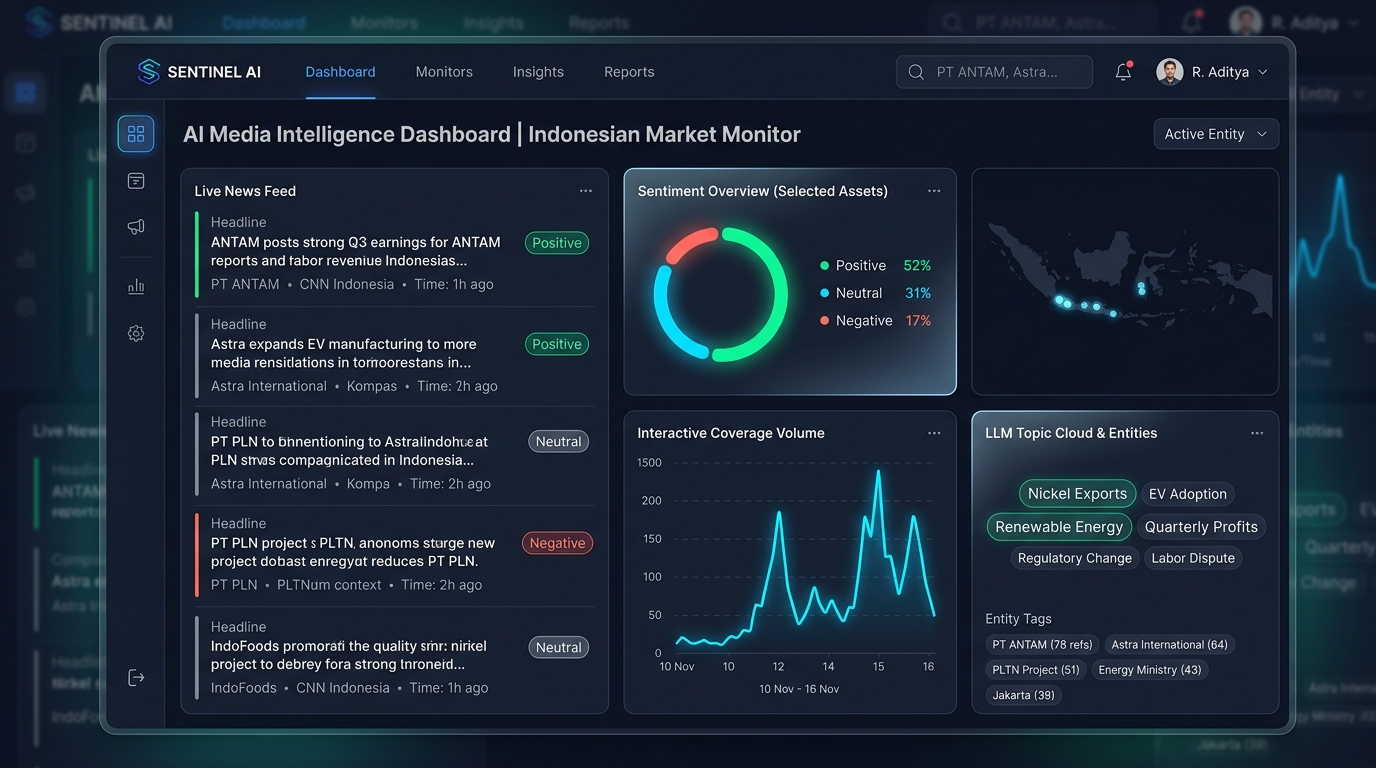Open the notification bell
Image resolution: width=1376 pixels, height=768 pixels.
[x=1123, y=72]
